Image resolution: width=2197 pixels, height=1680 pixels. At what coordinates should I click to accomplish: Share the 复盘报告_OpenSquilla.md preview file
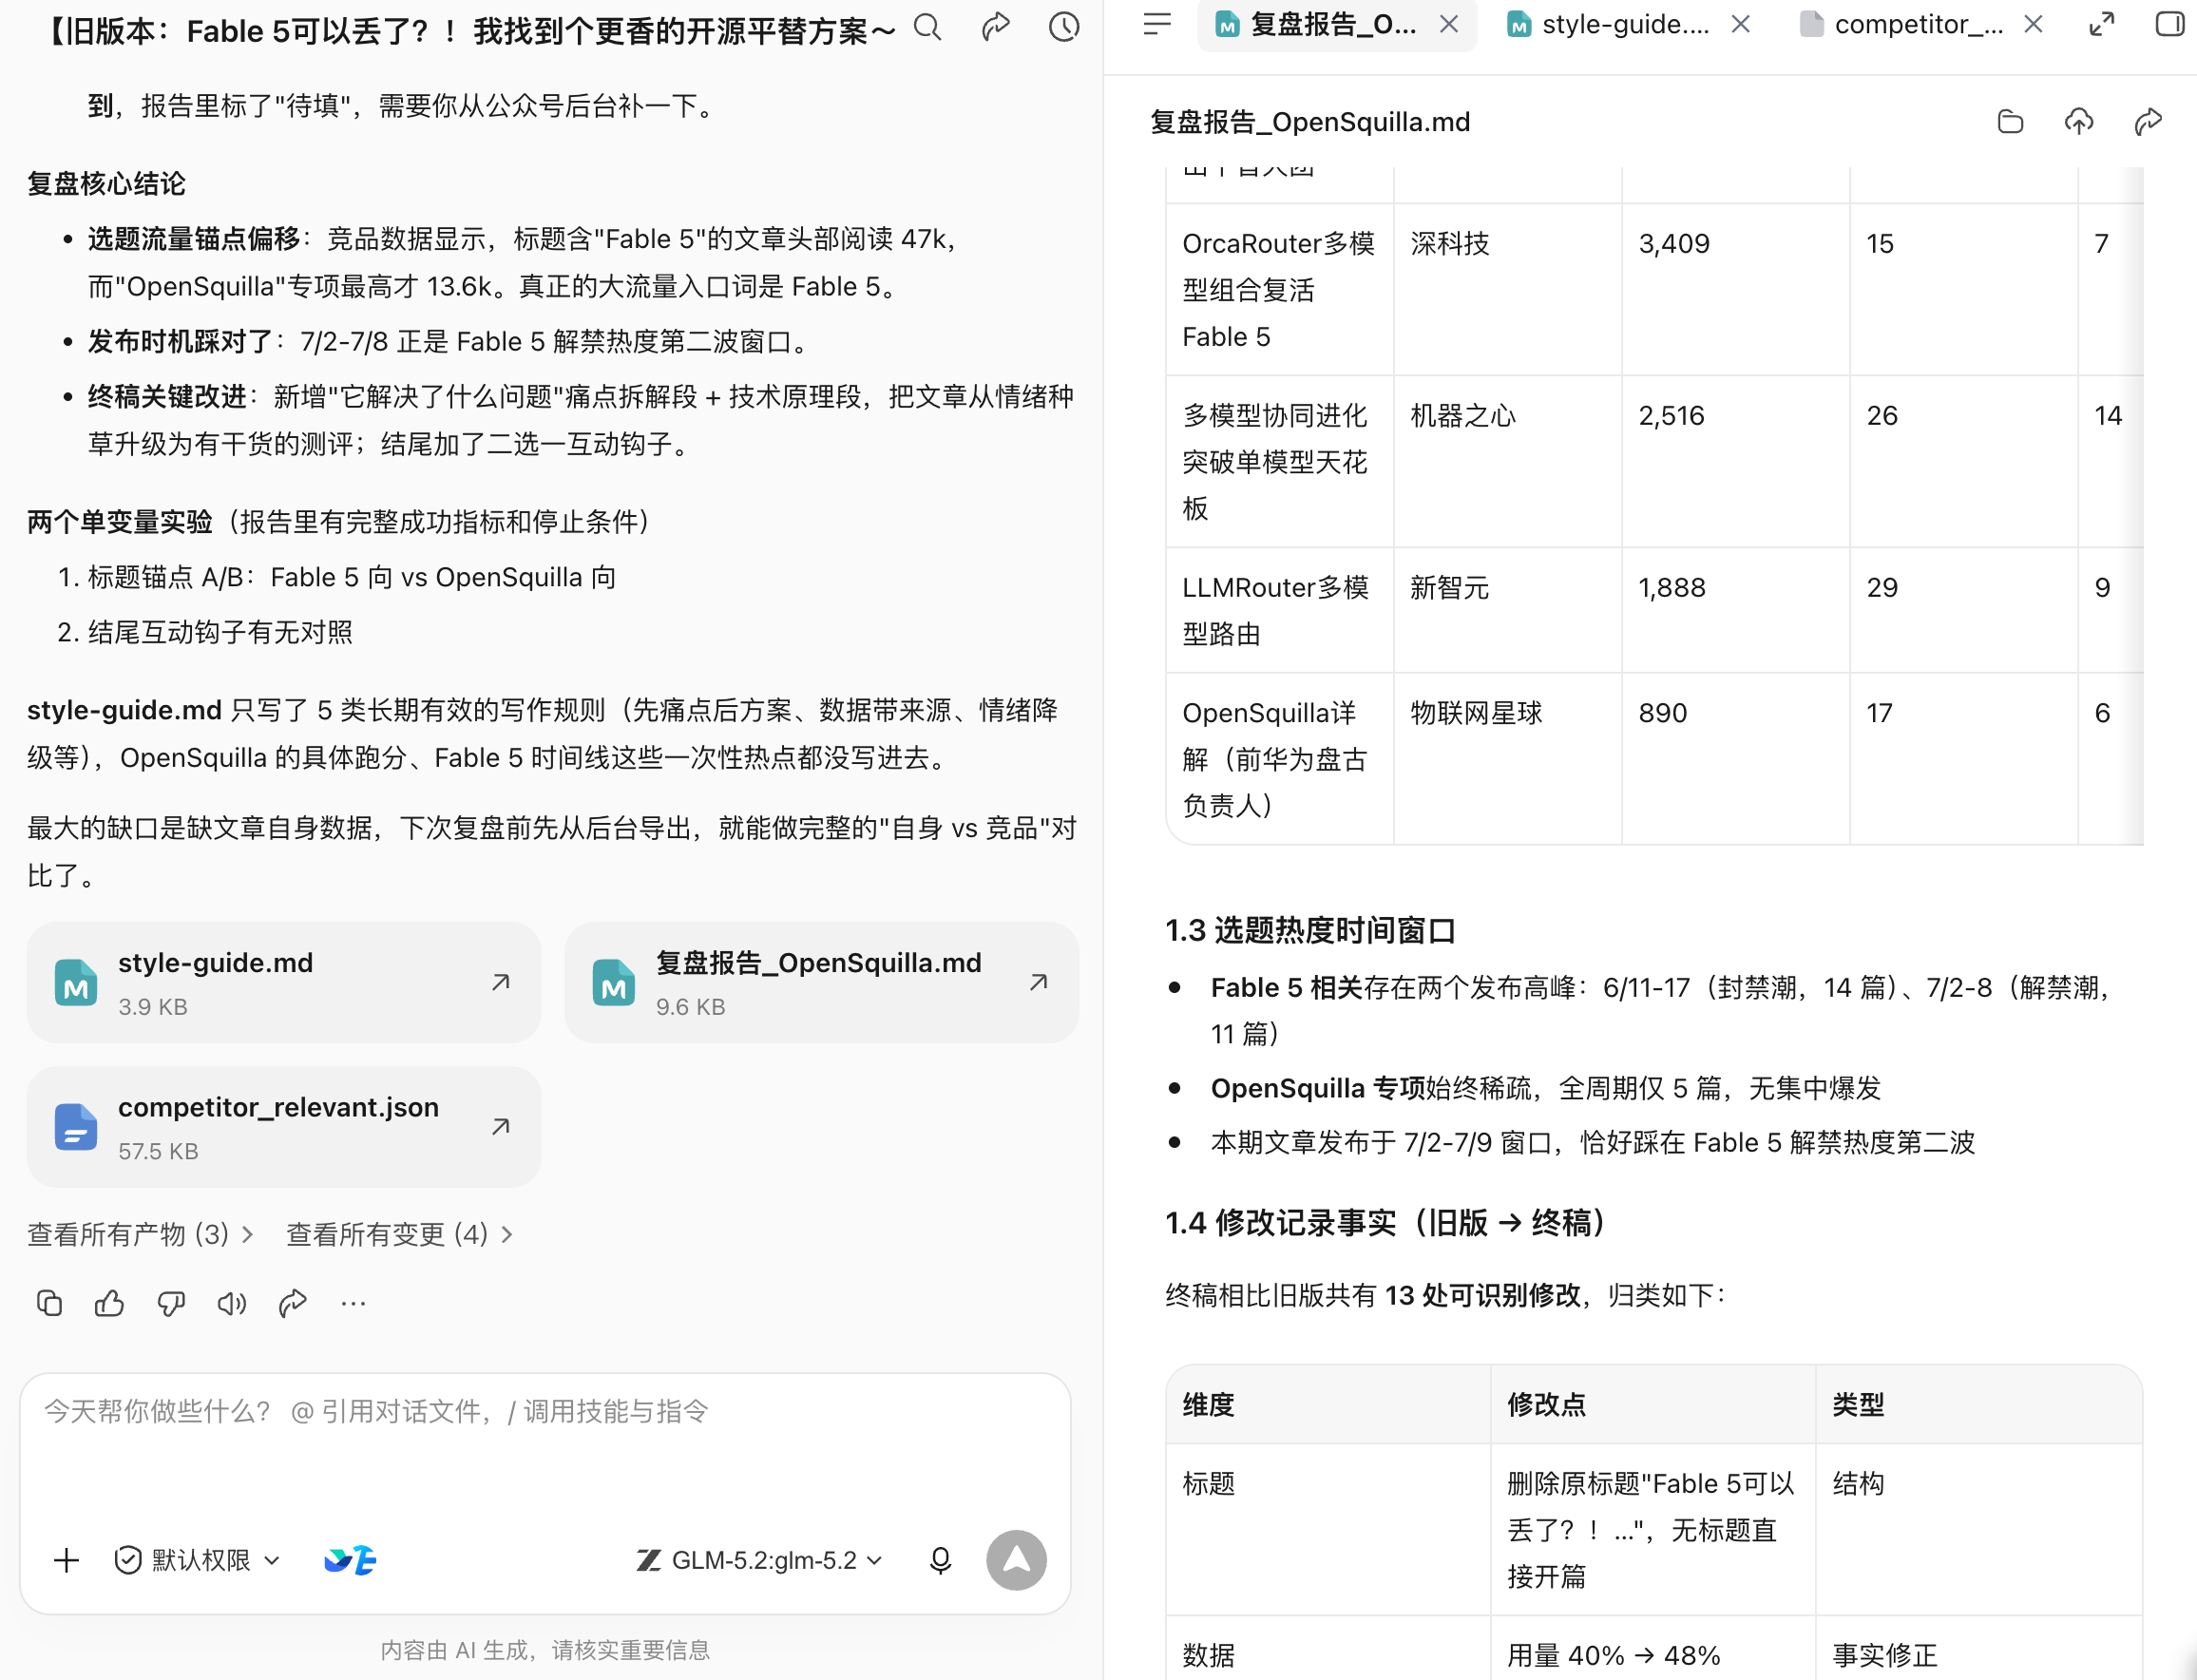tap(2148, 122)
